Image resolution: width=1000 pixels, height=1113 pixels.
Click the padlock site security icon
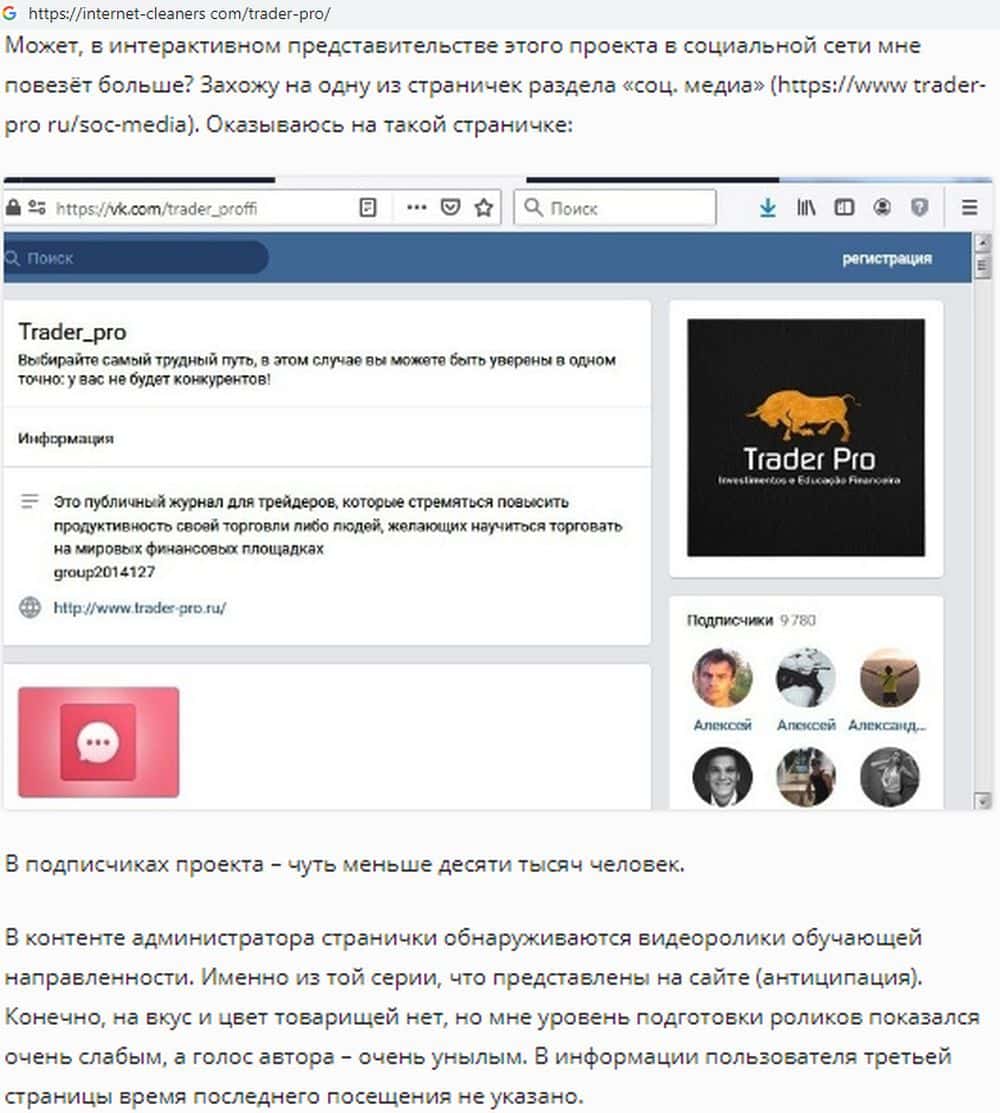pos(13,207)
